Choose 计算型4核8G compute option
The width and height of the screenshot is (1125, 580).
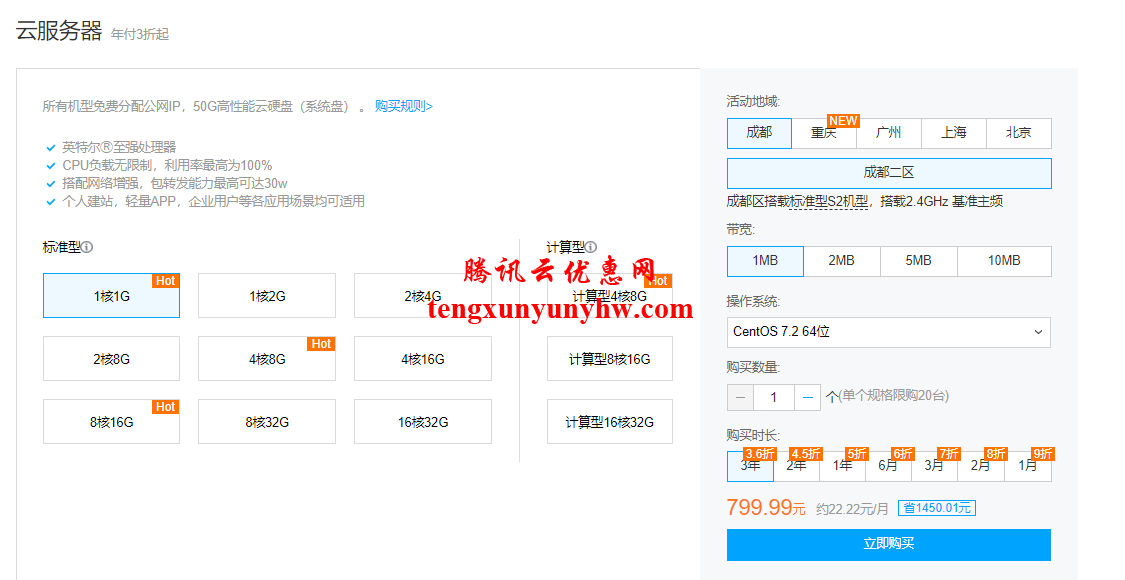[610, 296]
